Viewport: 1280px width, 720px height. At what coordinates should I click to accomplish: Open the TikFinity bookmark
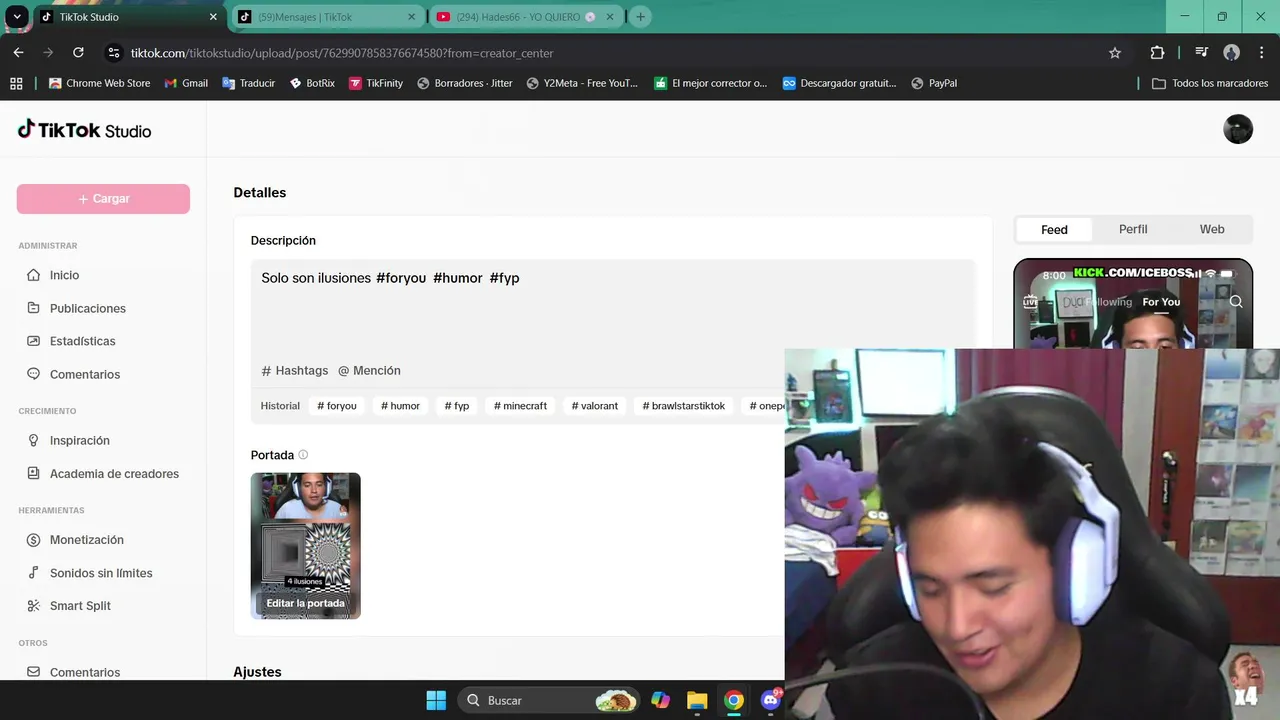(376, 83)
